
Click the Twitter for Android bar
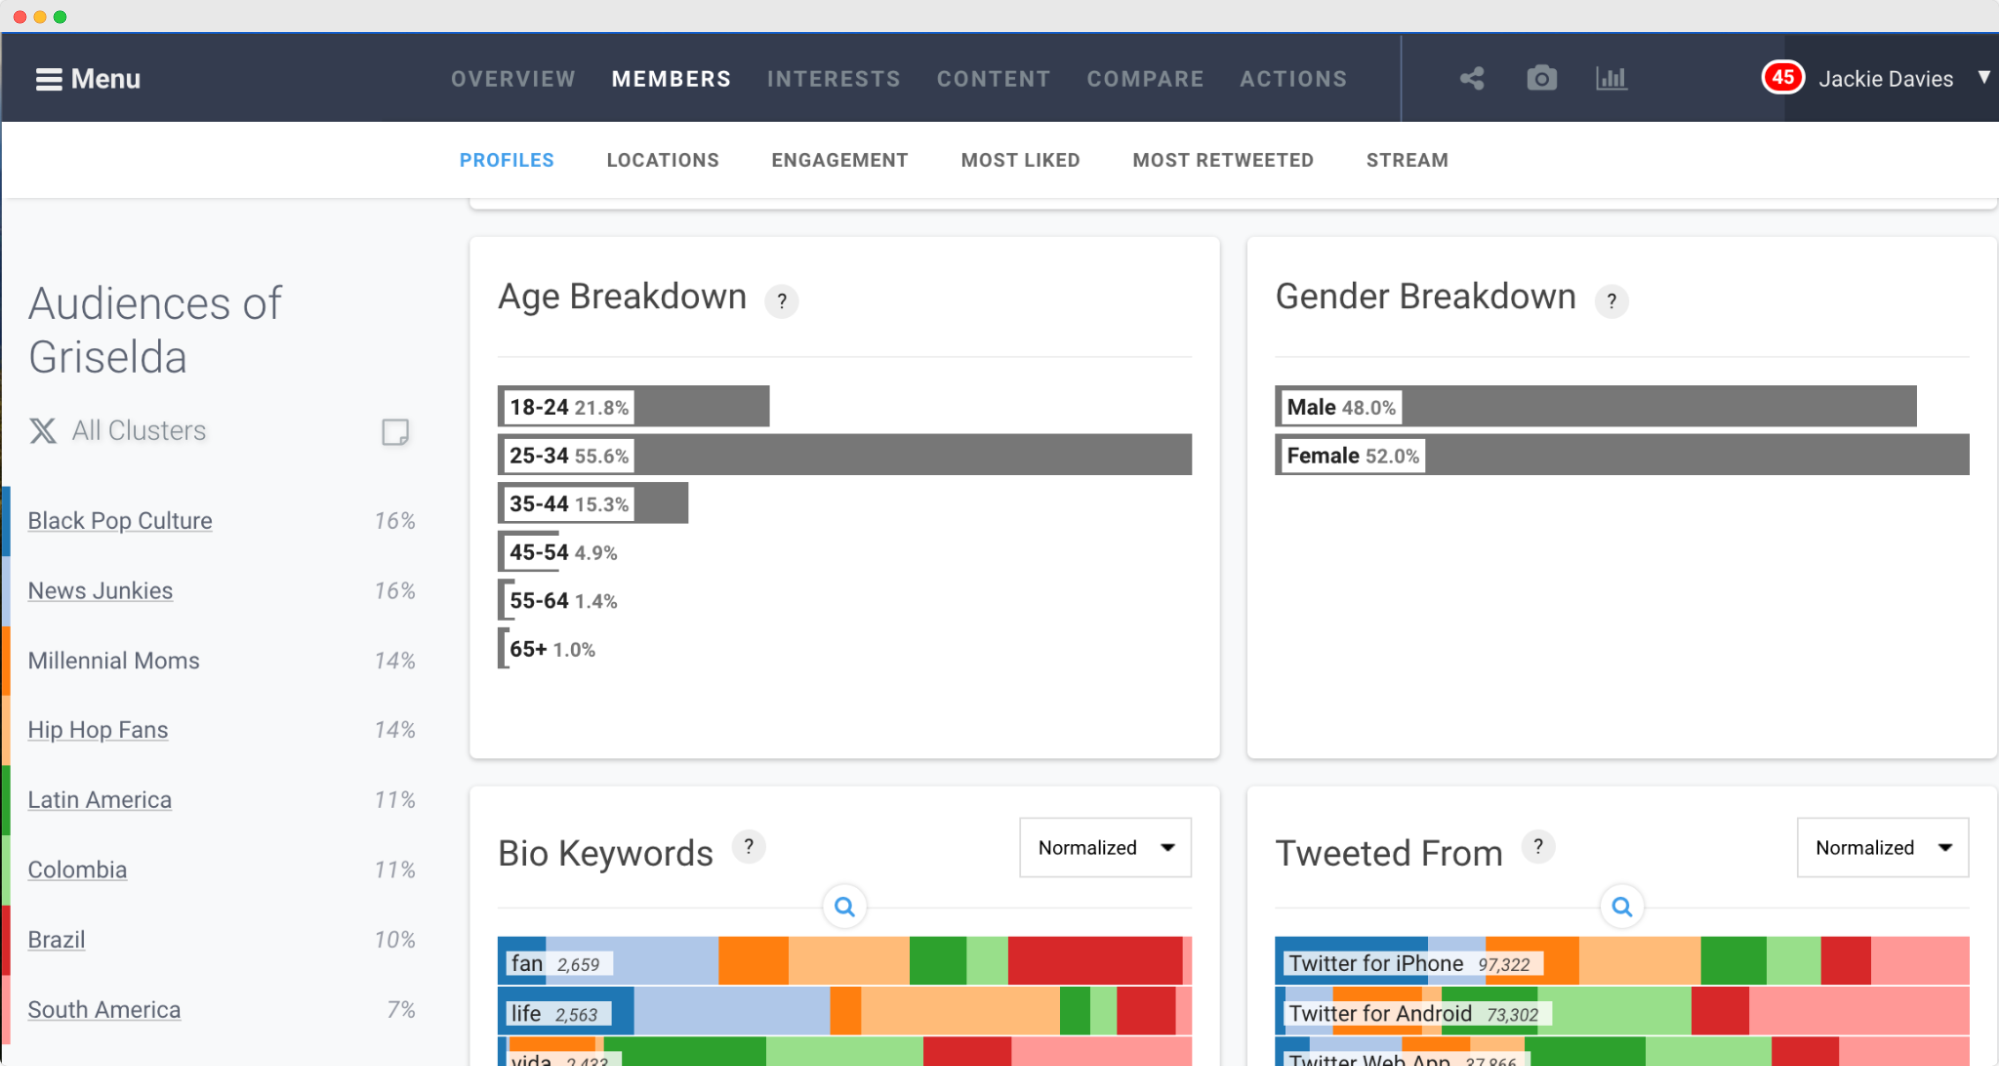(x=1622, y=1011)
